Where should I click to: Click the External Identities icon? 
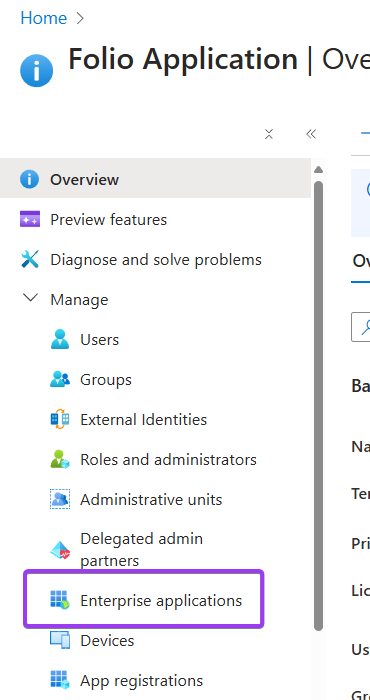[x=60, y=419]
